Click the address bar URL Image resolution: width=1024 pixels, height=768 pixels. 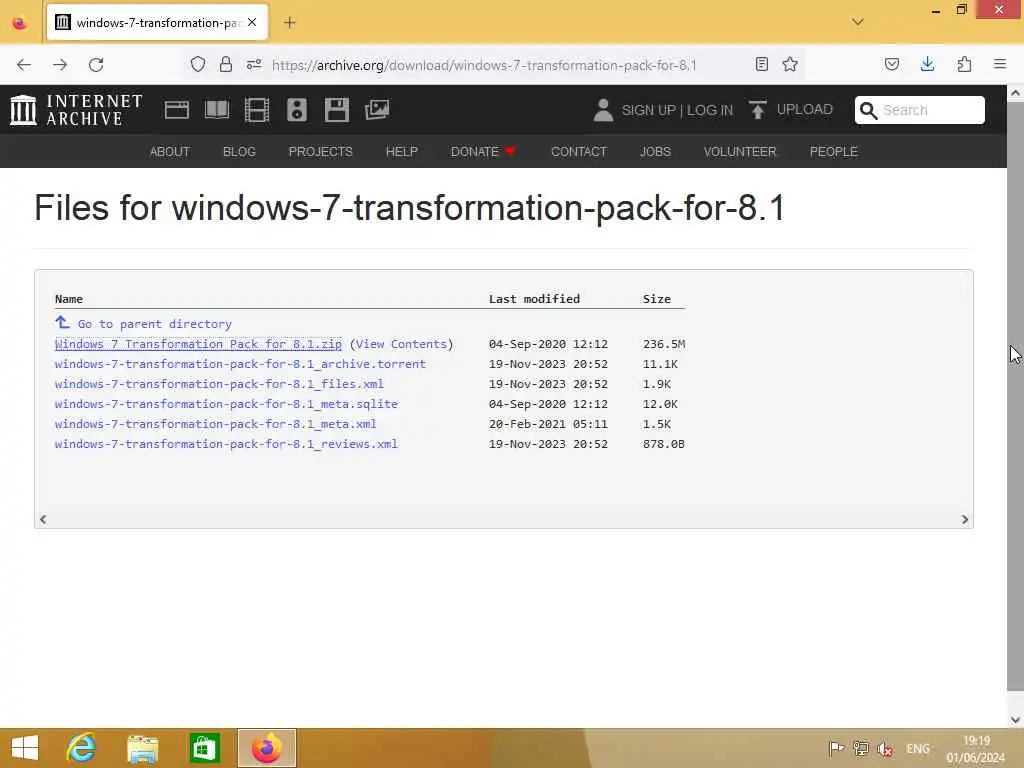484,65
